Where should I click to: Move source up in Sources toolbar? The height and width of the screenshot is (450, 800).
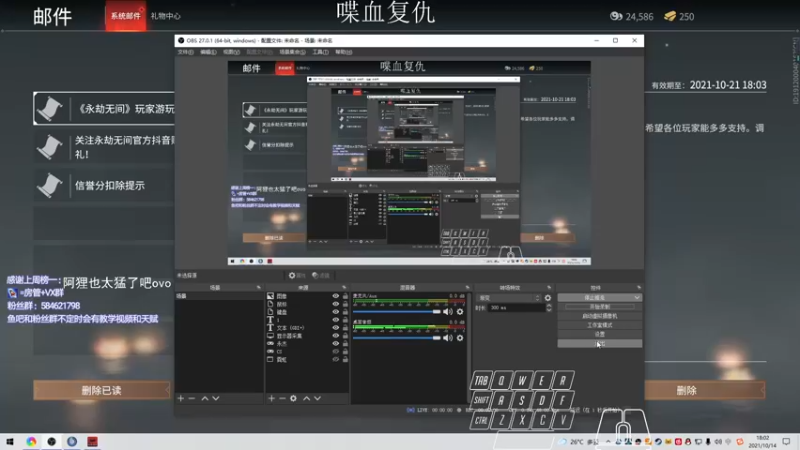[307, 398]
